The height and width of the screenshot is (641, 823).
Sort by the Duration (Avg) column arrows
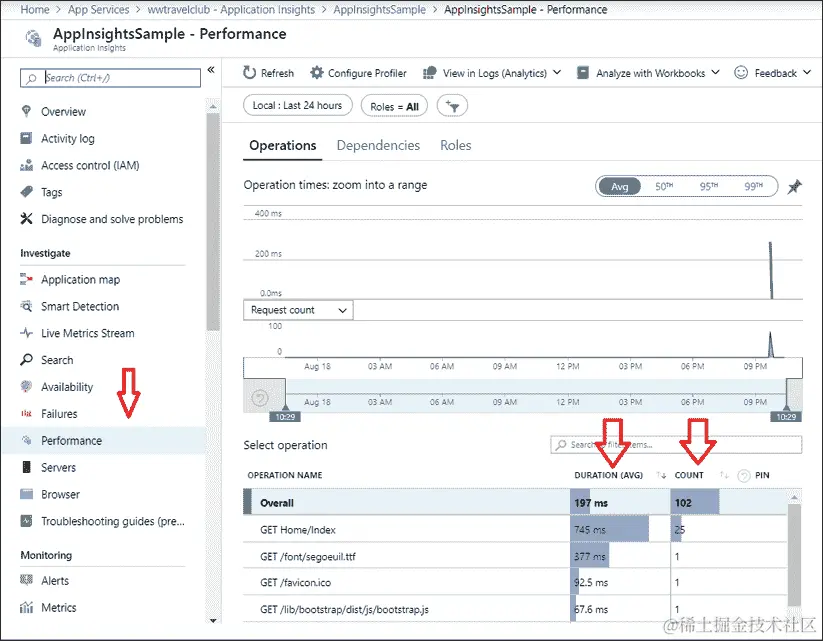pyautogui.click(x=661, y=475)
